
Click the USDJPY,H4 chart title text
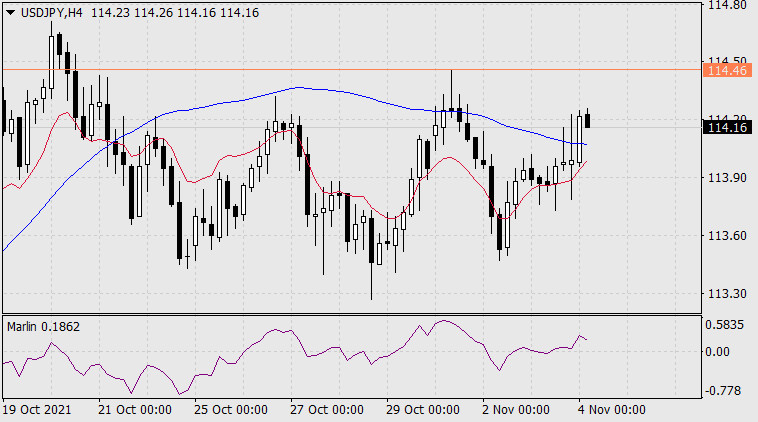point(52,13)
